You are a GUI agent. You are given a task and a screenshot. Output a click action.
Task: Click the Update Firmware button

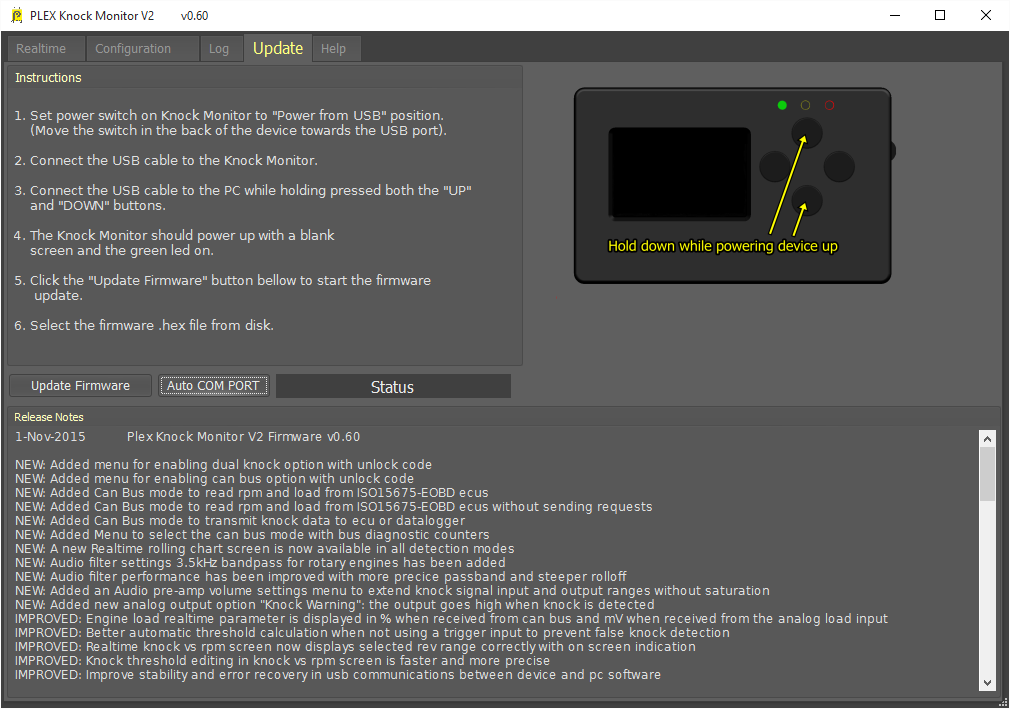coord(81,386)
